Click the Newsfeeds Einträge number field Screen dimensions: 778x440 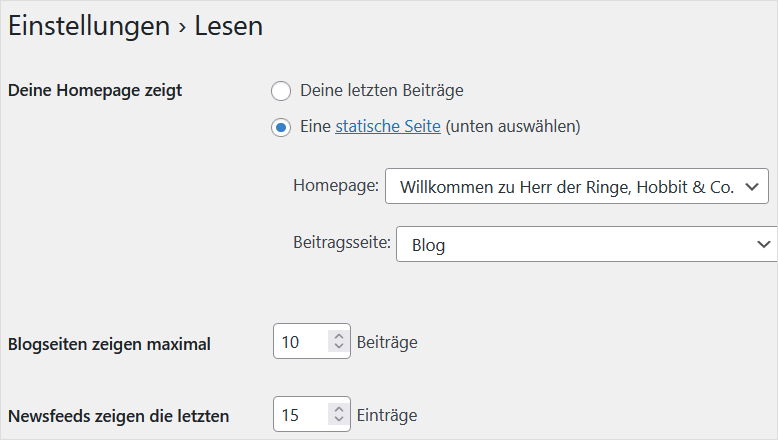pyautogui.click(x=312, y=414)
